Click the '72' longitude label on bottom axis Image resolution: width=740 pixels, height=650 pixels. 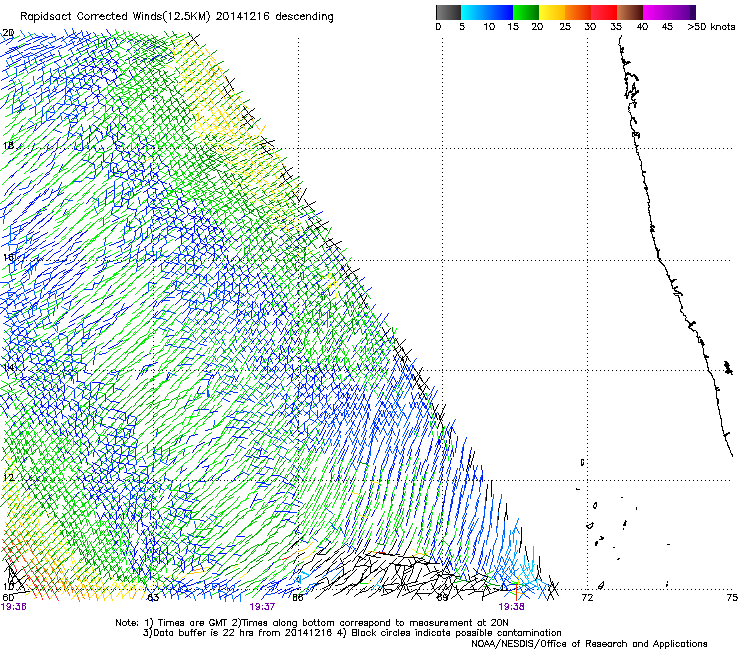pyautogui.click(x=587, y=598)
